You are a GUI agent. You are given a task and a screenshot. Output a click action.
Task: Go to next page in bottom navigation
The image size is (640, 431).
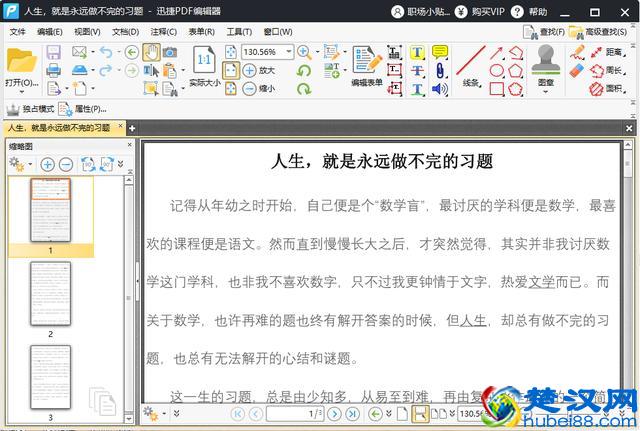coord(334,414)
